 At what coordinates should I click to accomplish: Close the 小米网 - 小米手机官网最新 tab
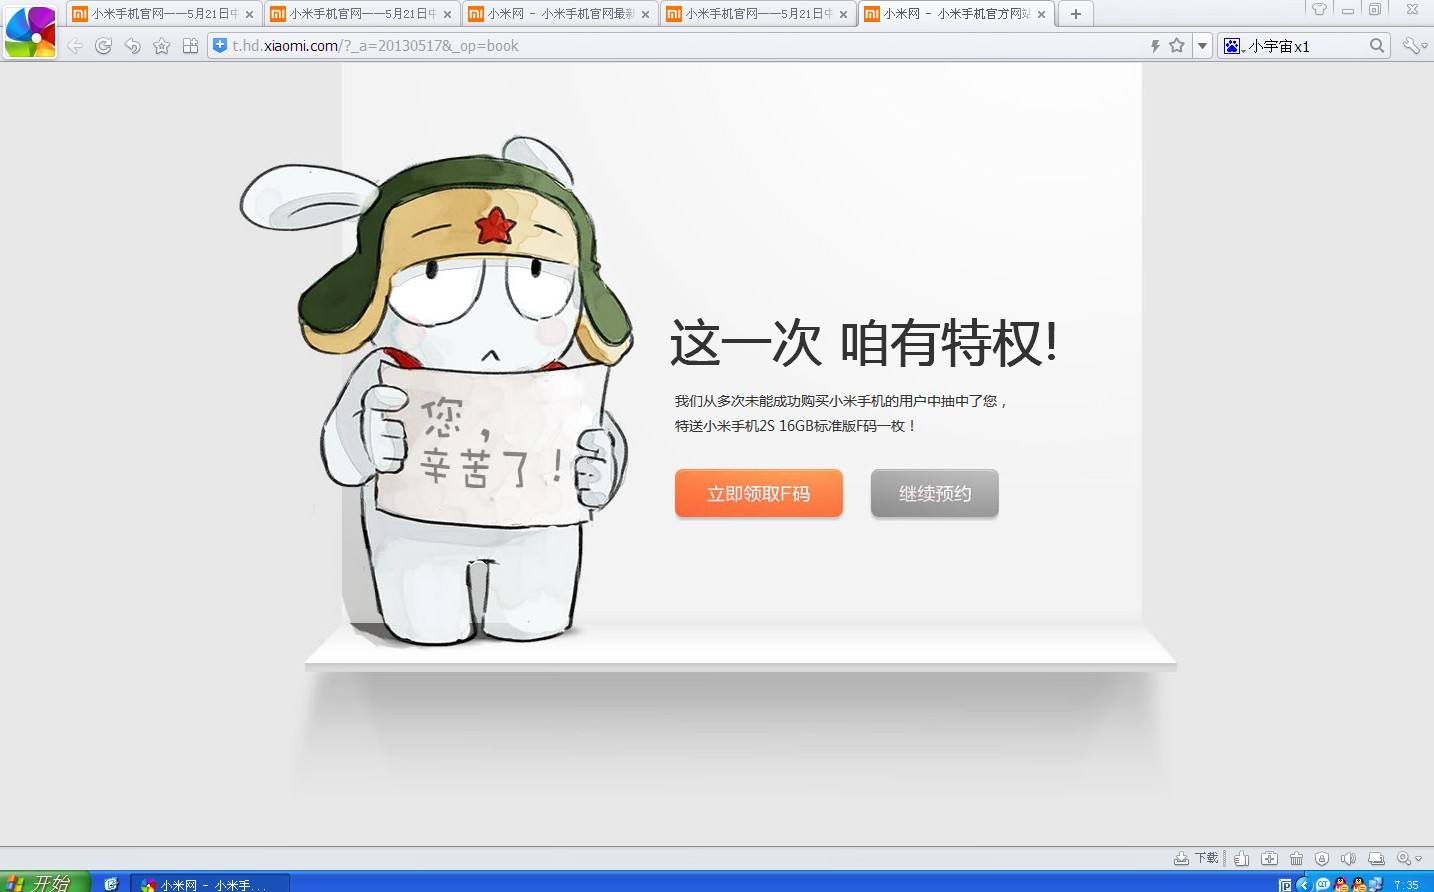click(x=646, y=15)
